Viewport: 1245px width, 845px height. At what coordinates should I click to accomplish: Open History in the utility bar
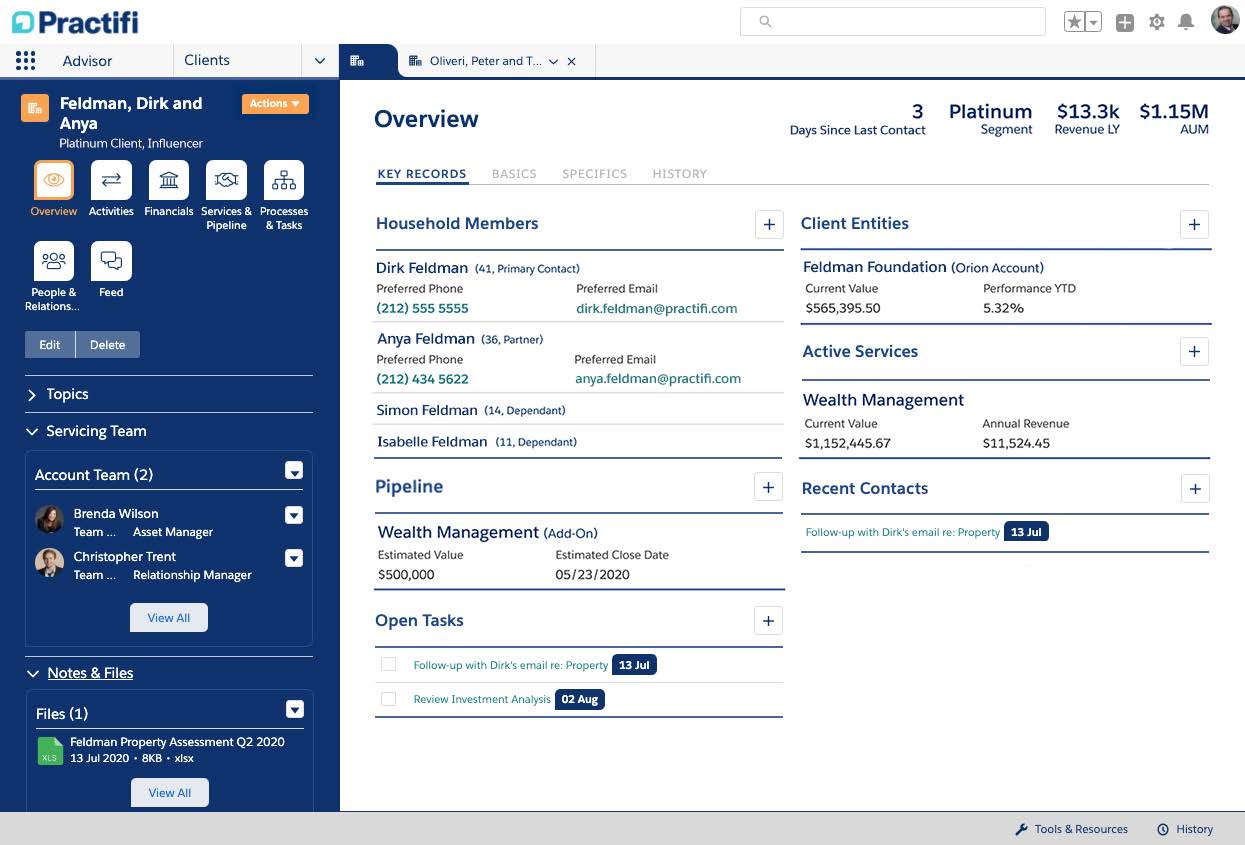[x=1185, y=829]
